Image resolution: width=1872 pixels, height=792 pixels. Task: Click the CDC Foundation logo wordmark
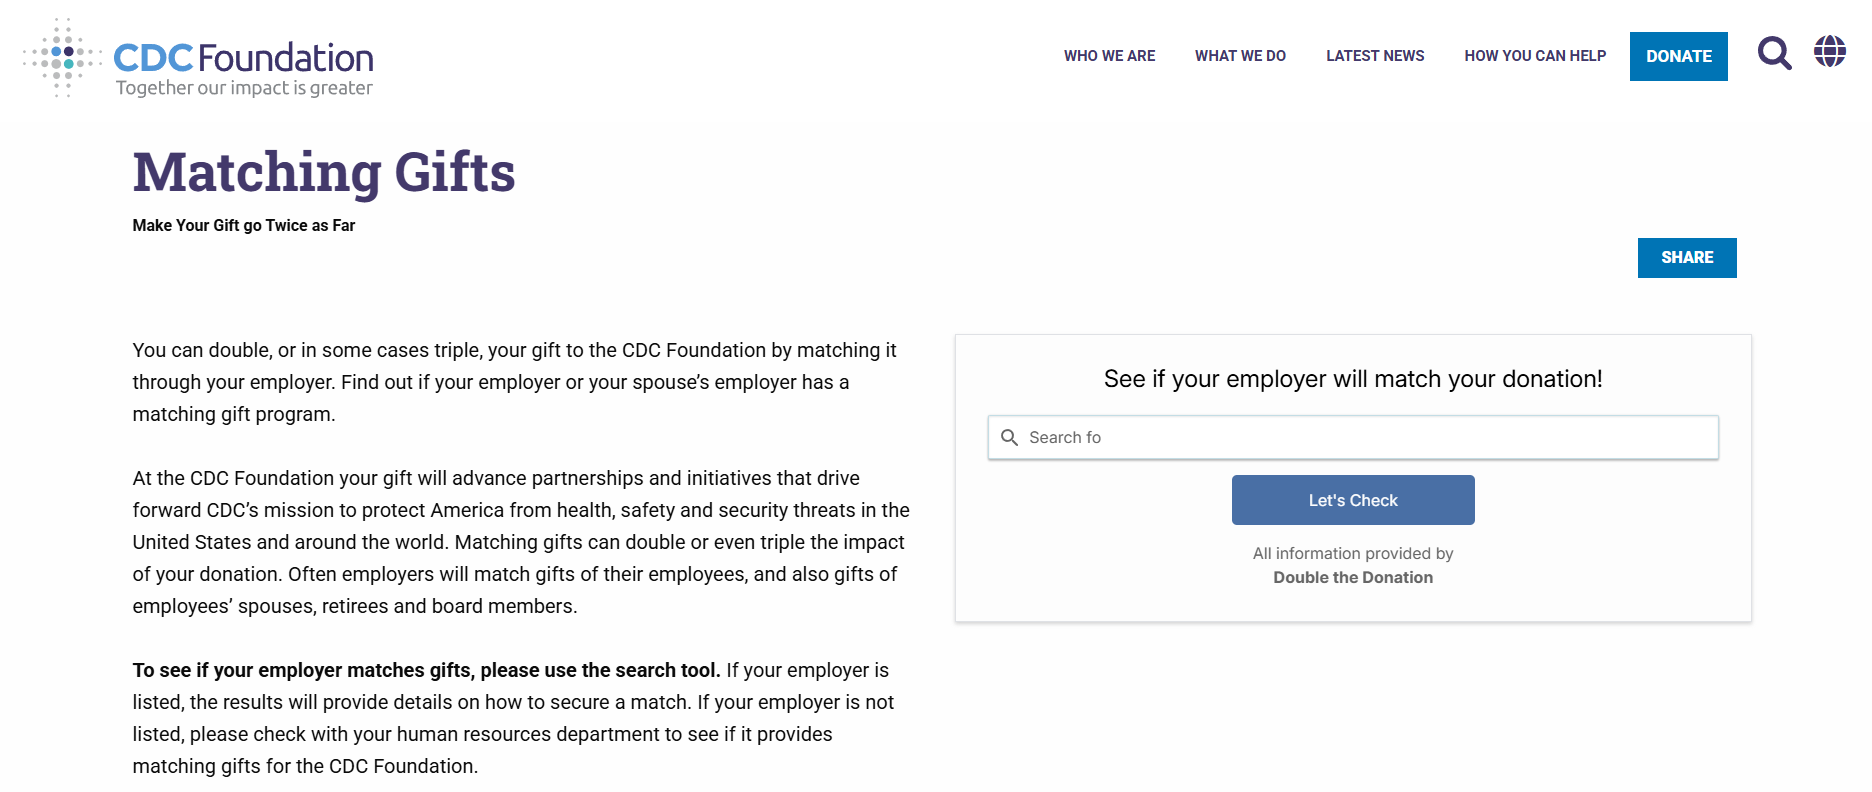click(243, 58)
